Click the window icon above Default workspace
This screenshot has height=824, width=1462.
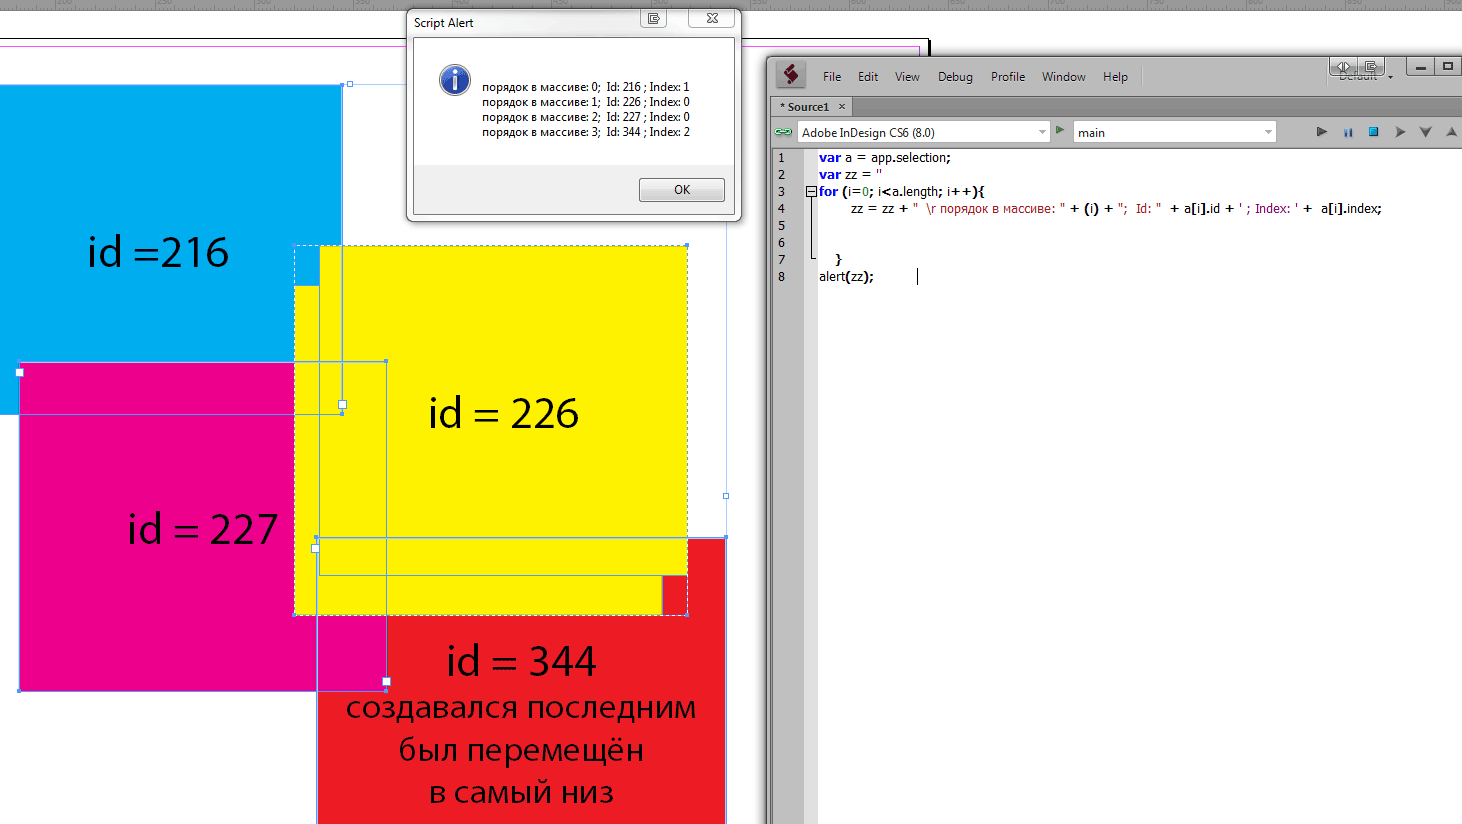[1370, 66]
